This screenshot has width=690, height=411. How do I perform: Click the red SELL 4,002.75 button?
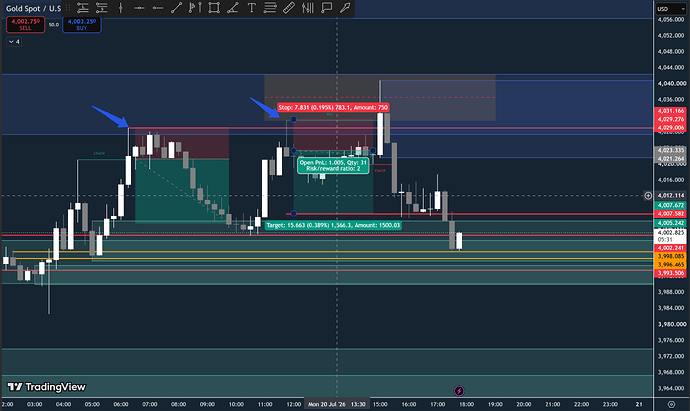pyautogui.click(x=26, y=25)
